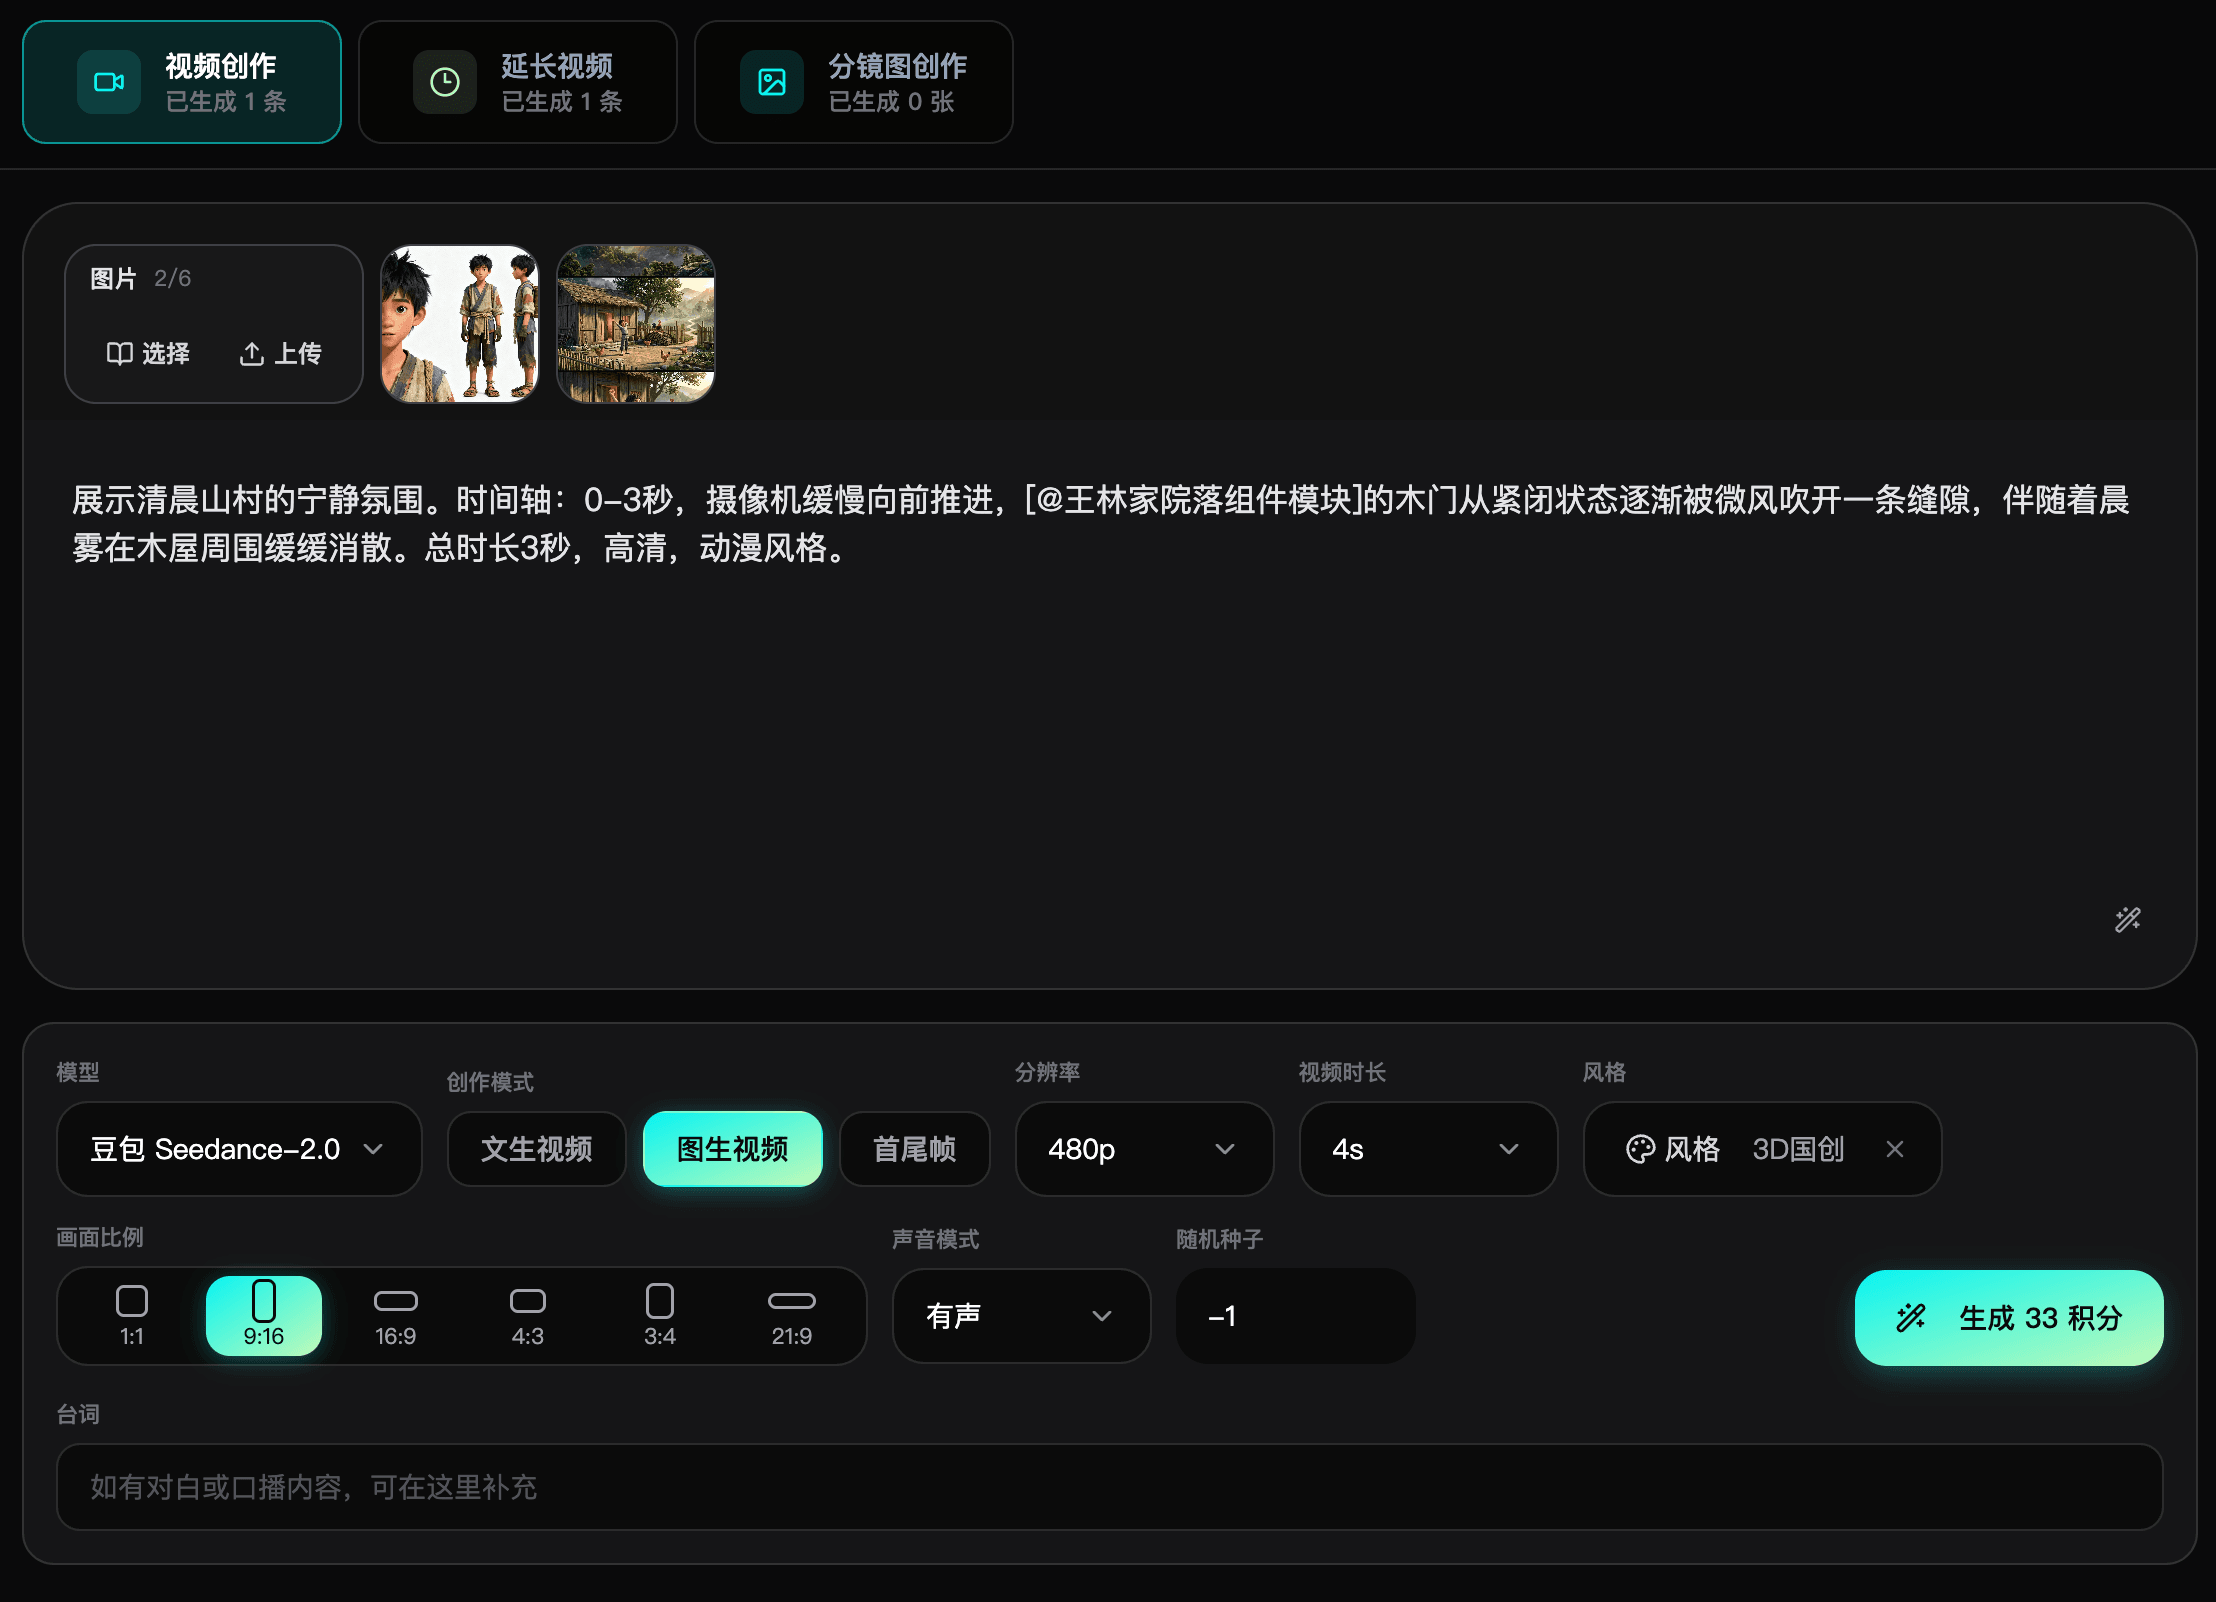Open the 风格 3D国创 style selector
This screenshot has height=1602, width=2216.
[x=1762, y=1149]
